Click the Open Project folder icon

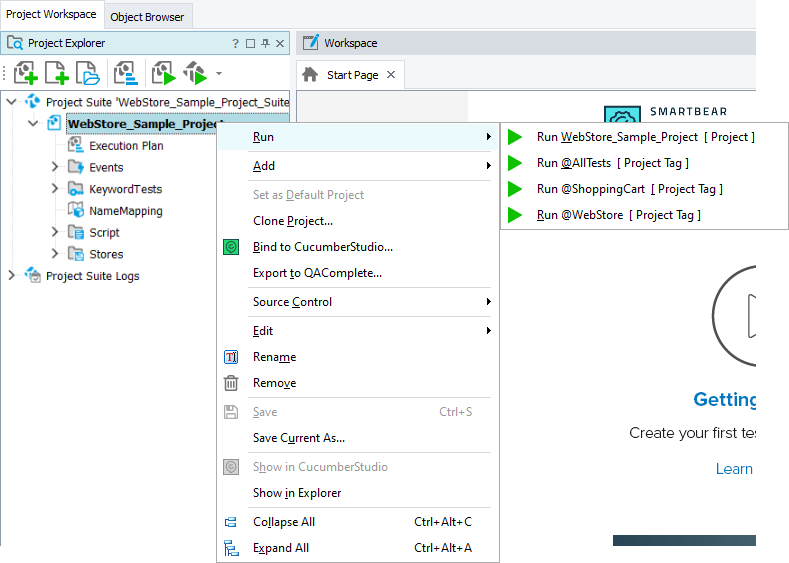(x=88, y=73)
